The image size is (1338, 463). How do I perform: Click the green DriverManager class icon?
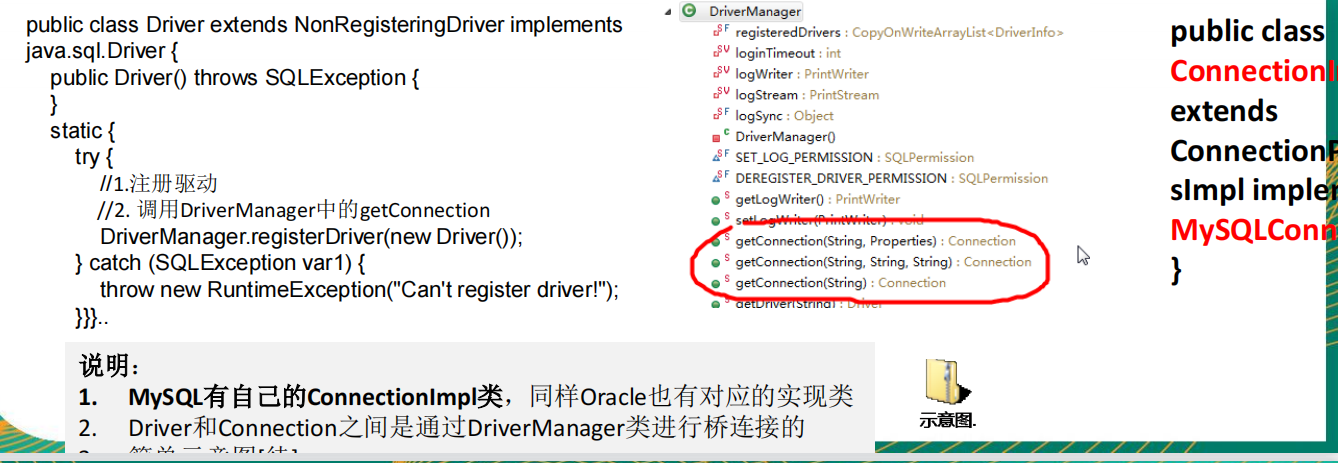click(689, 11)
